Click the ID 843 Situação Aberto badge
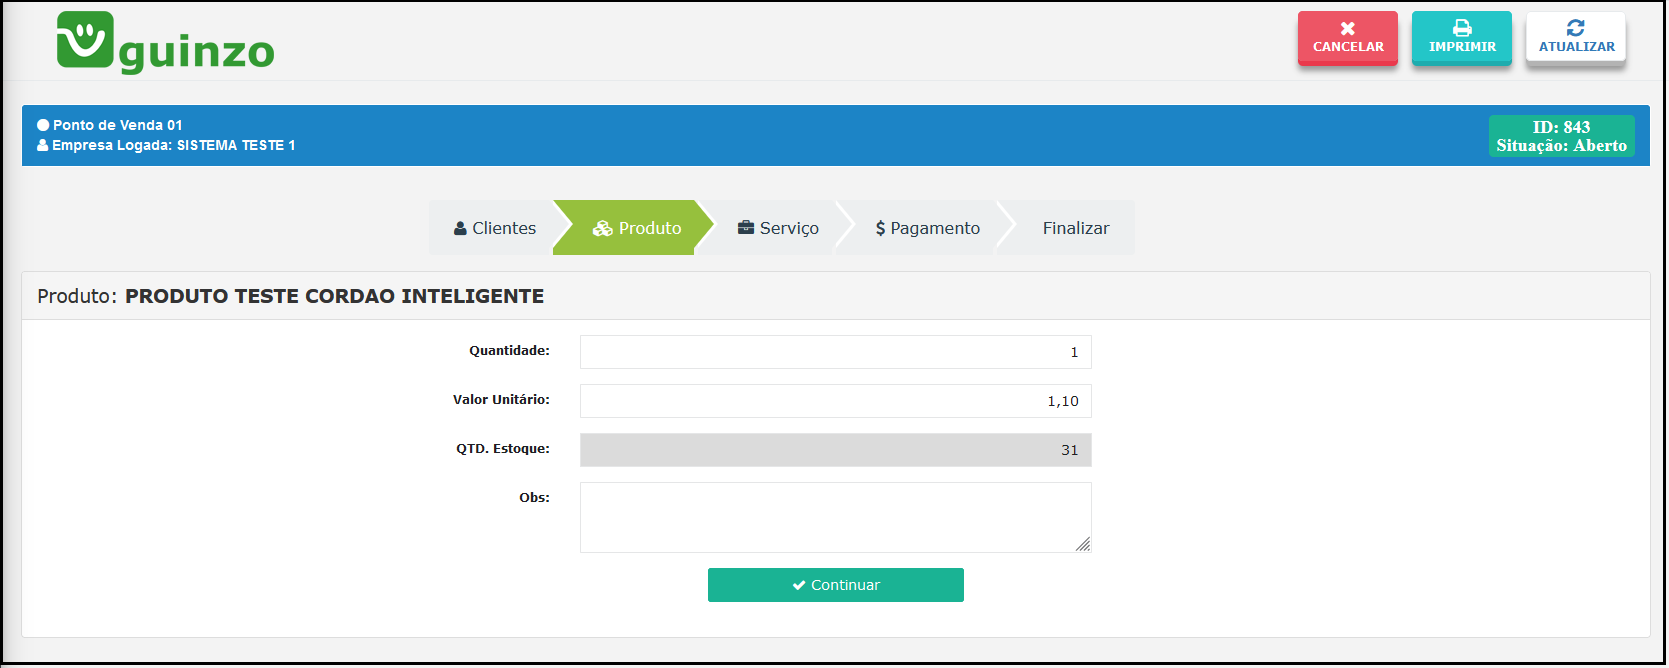Screen dimensions: 1669x668 [x=1561, y=136]
